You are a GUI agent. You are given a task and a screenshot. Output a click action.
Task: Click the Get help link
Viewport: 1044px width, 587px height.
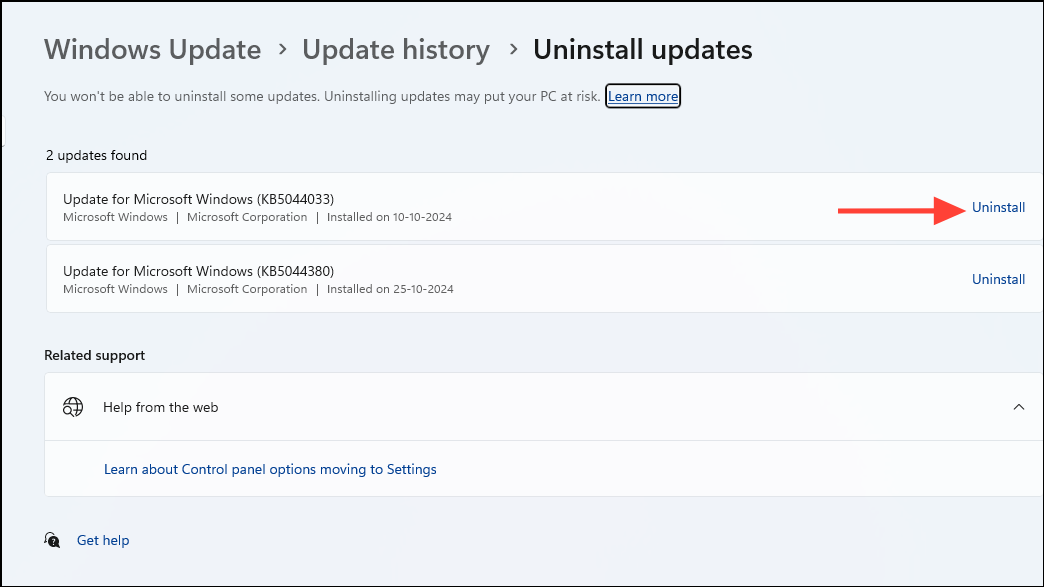pyautogui.click(x=103, y=540)
